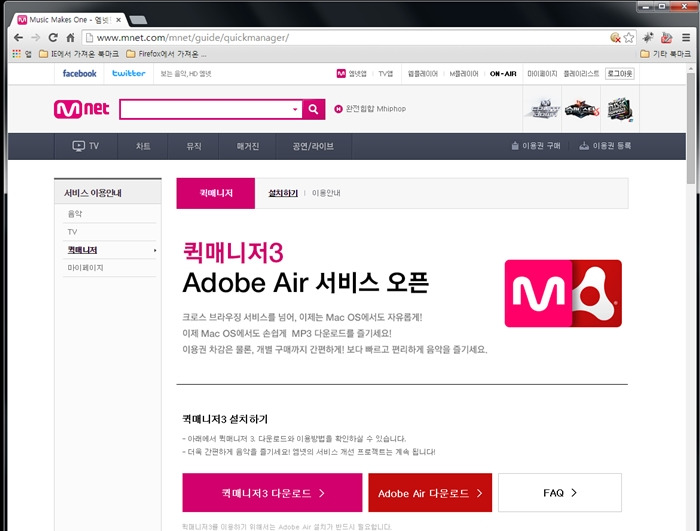Viewport: 700px width, 531px height.
Task: Open the twitter link
Action: tap(129, 73)
